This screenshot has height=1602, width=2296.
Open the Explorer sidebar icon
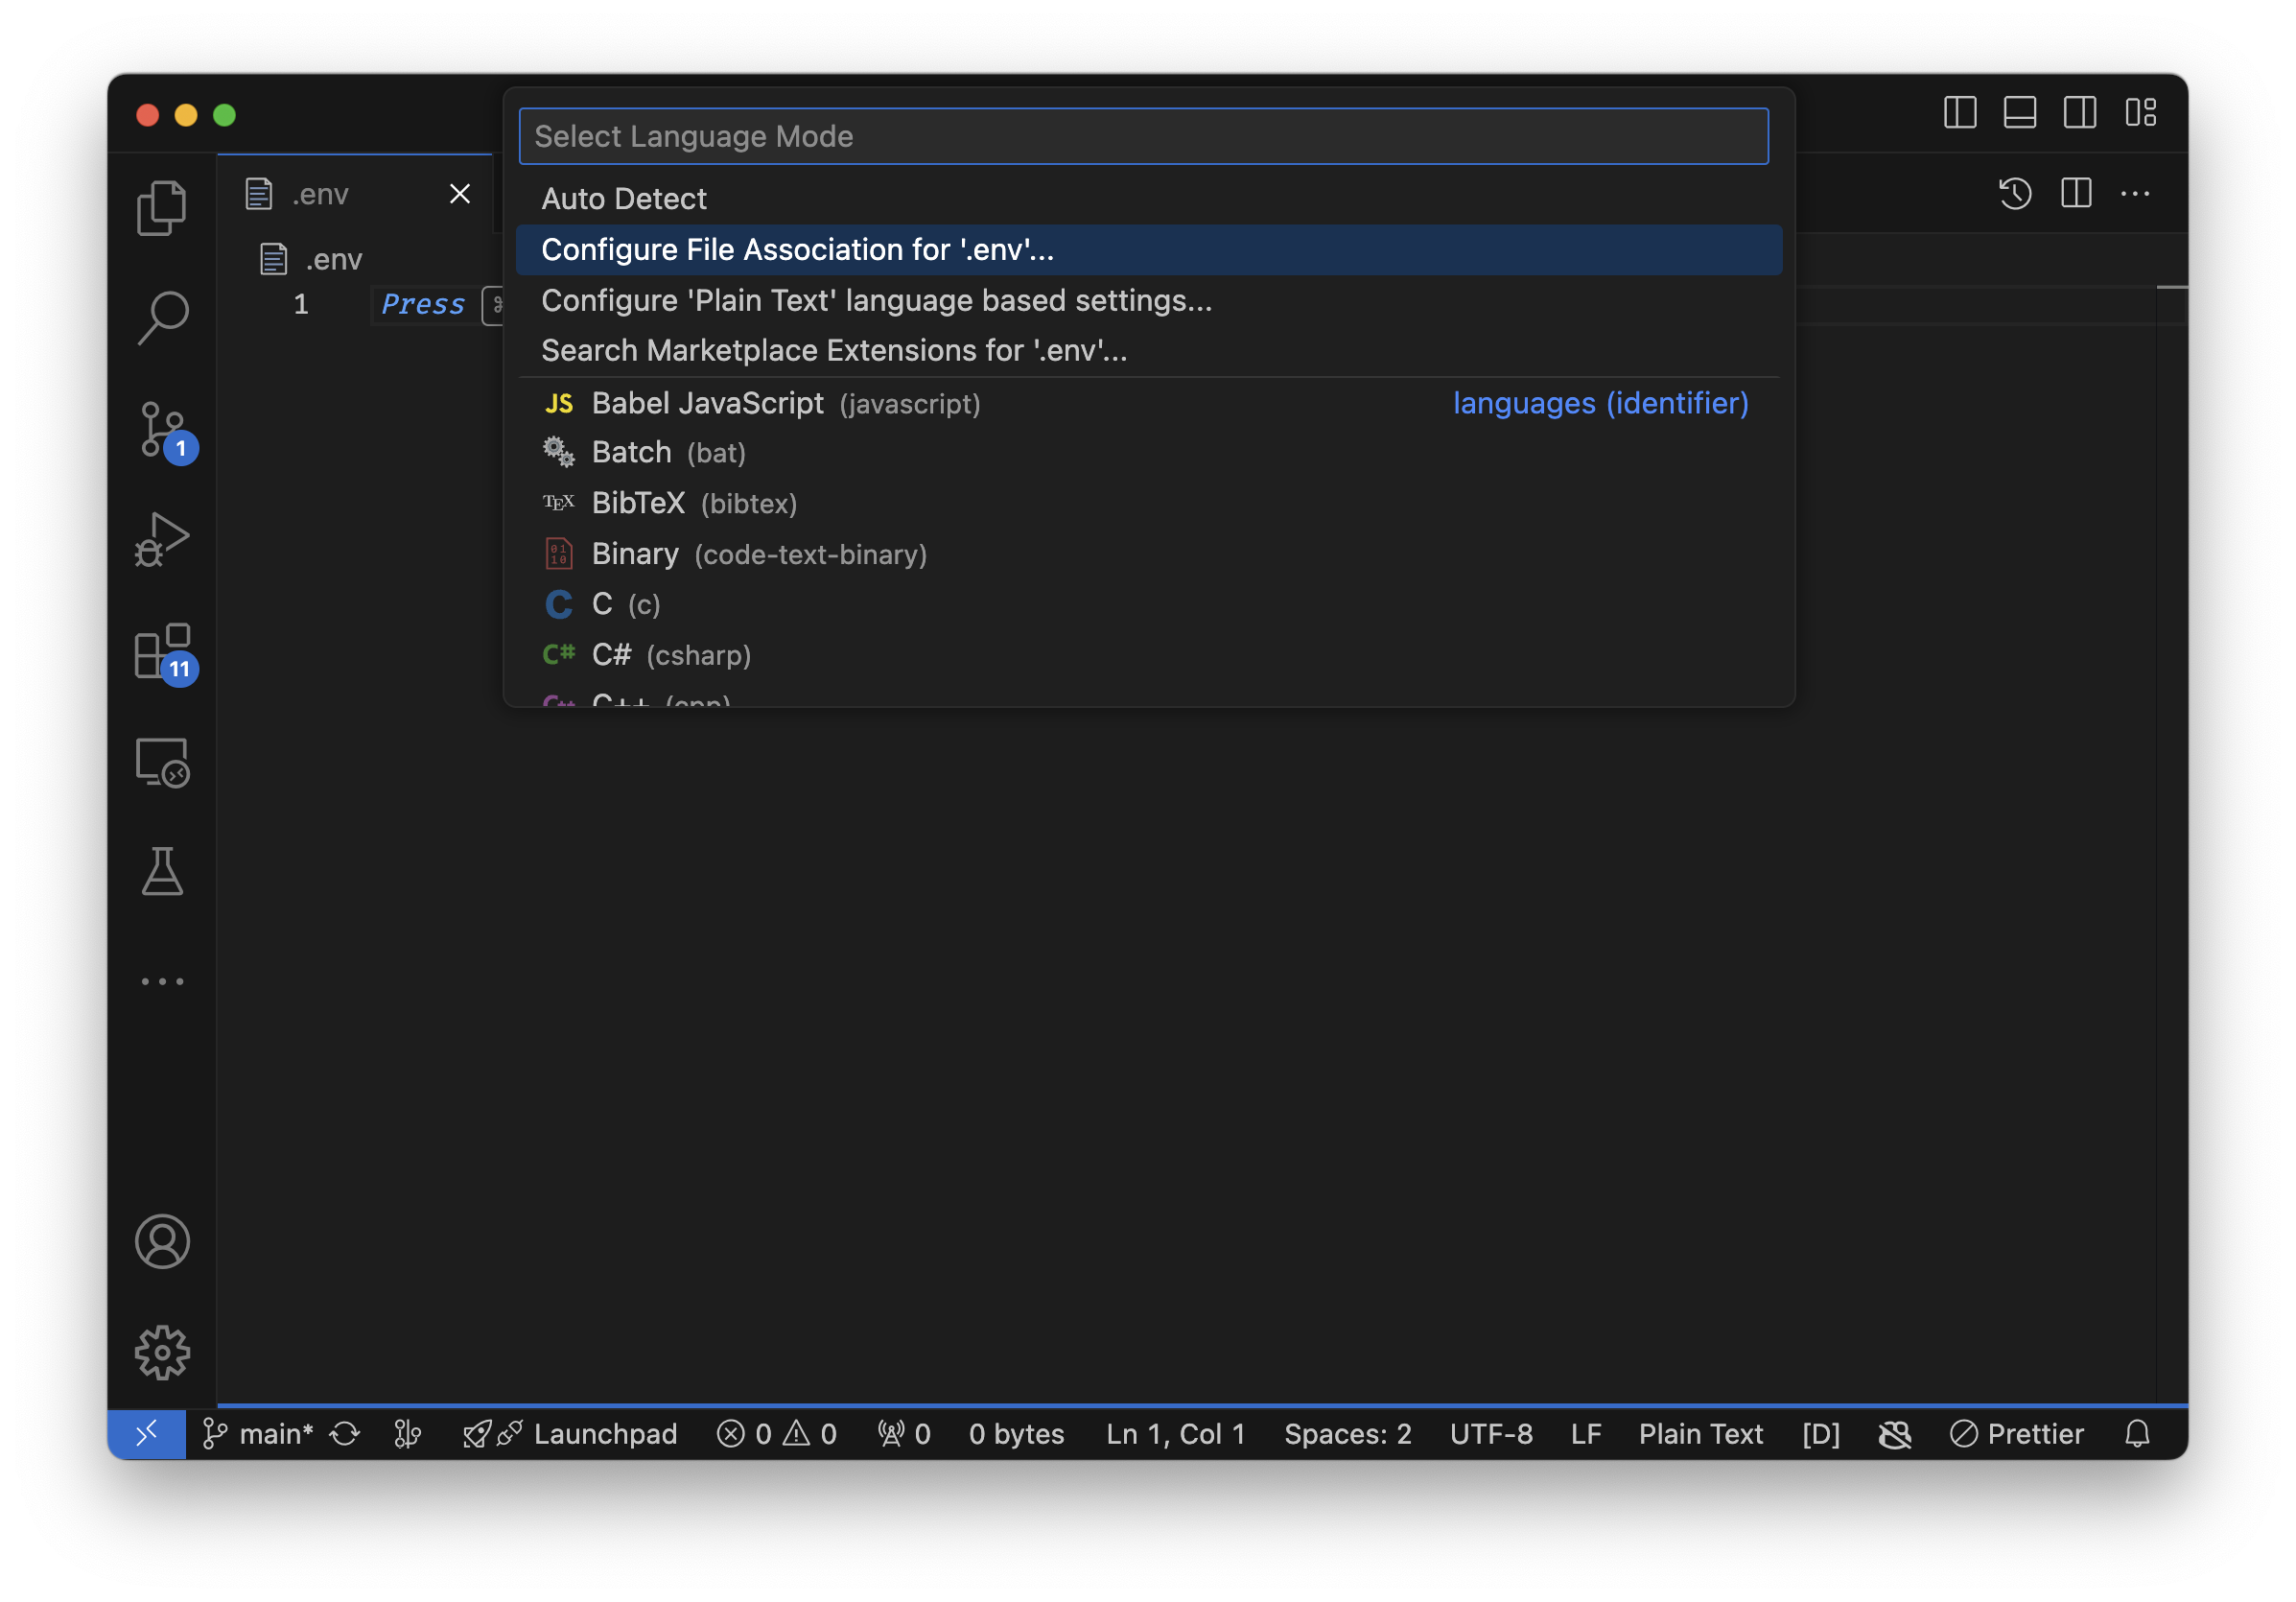click(161, 207)
